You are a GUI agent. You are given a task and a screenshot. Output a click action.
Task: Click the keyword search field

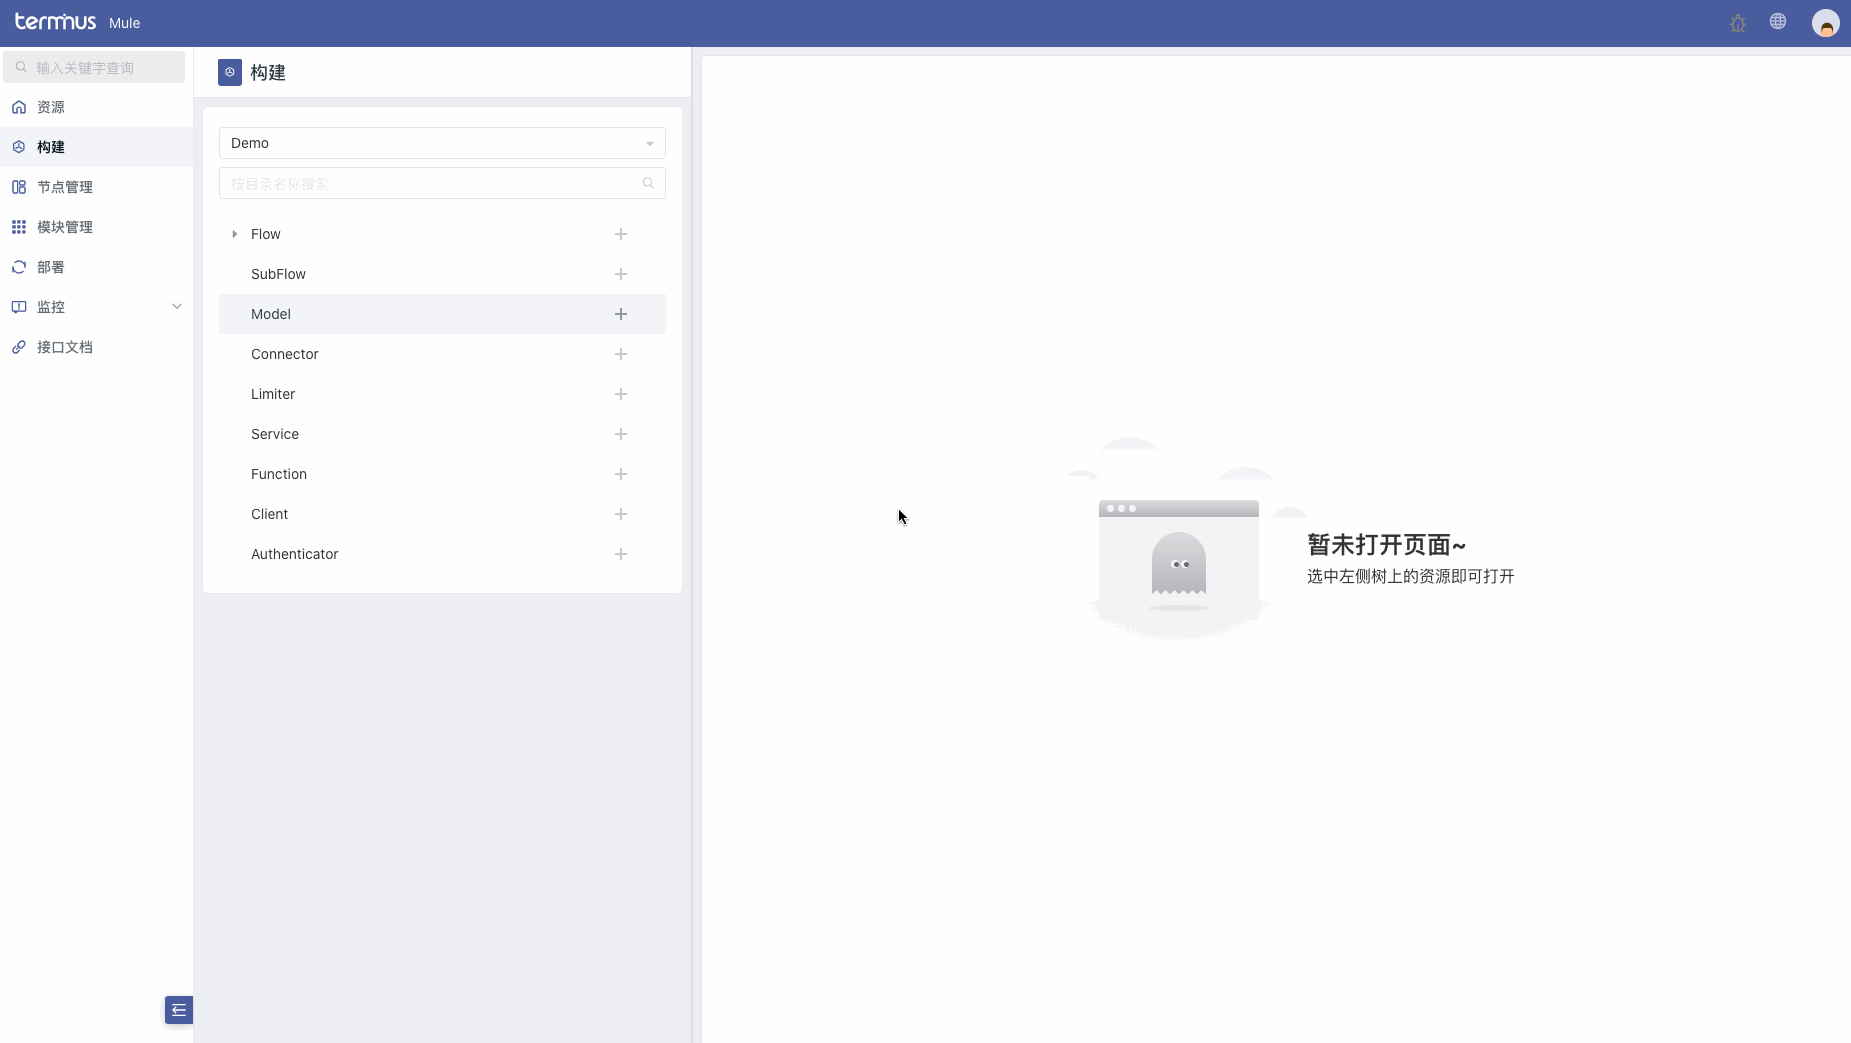click(94, 67)
